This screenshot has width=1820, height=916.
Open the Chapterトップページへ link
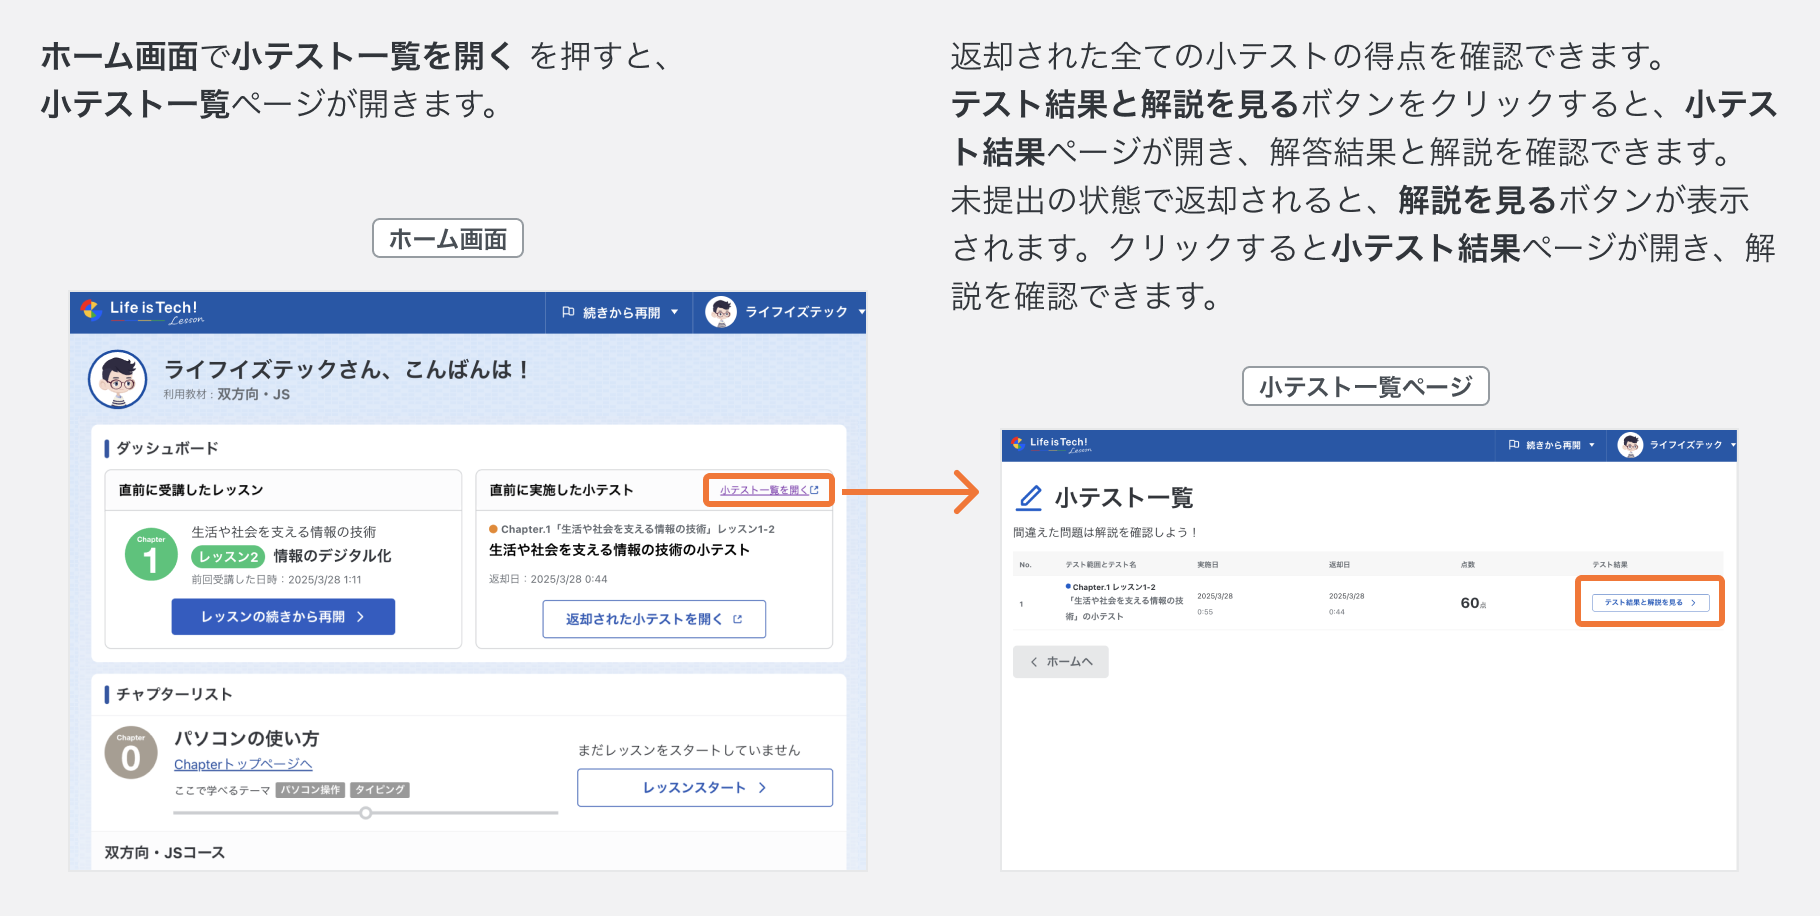click(242, 764)
